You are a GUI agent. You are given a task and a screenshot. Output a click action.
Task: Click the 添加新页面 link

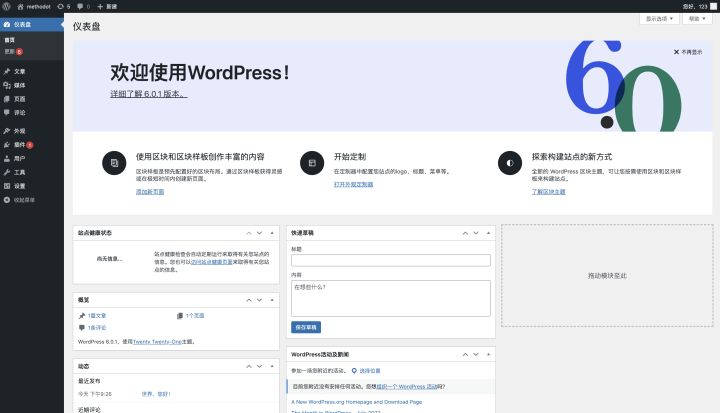(x=150, y=192)
